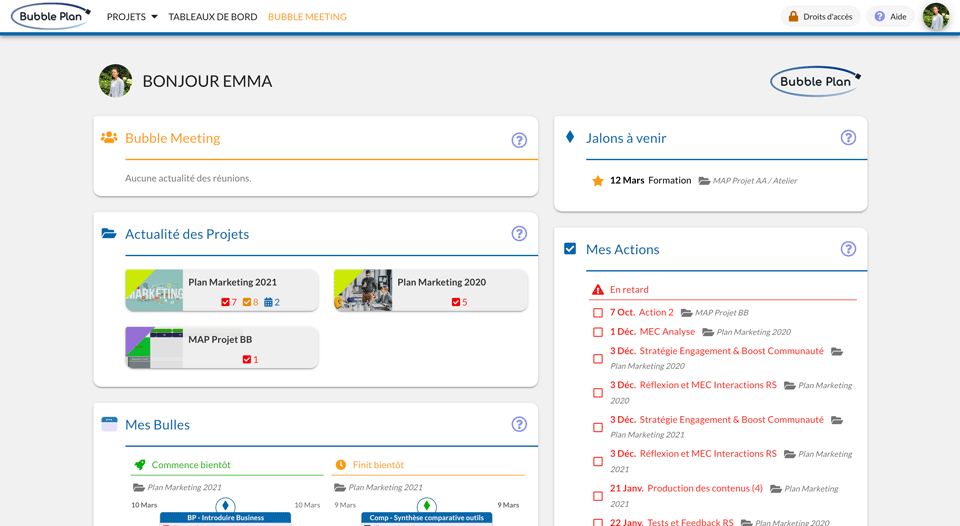The image size is (960, 526).
Task: Click the Bubble Plan logo beside greeting
Action: click(x=816, y=81)
